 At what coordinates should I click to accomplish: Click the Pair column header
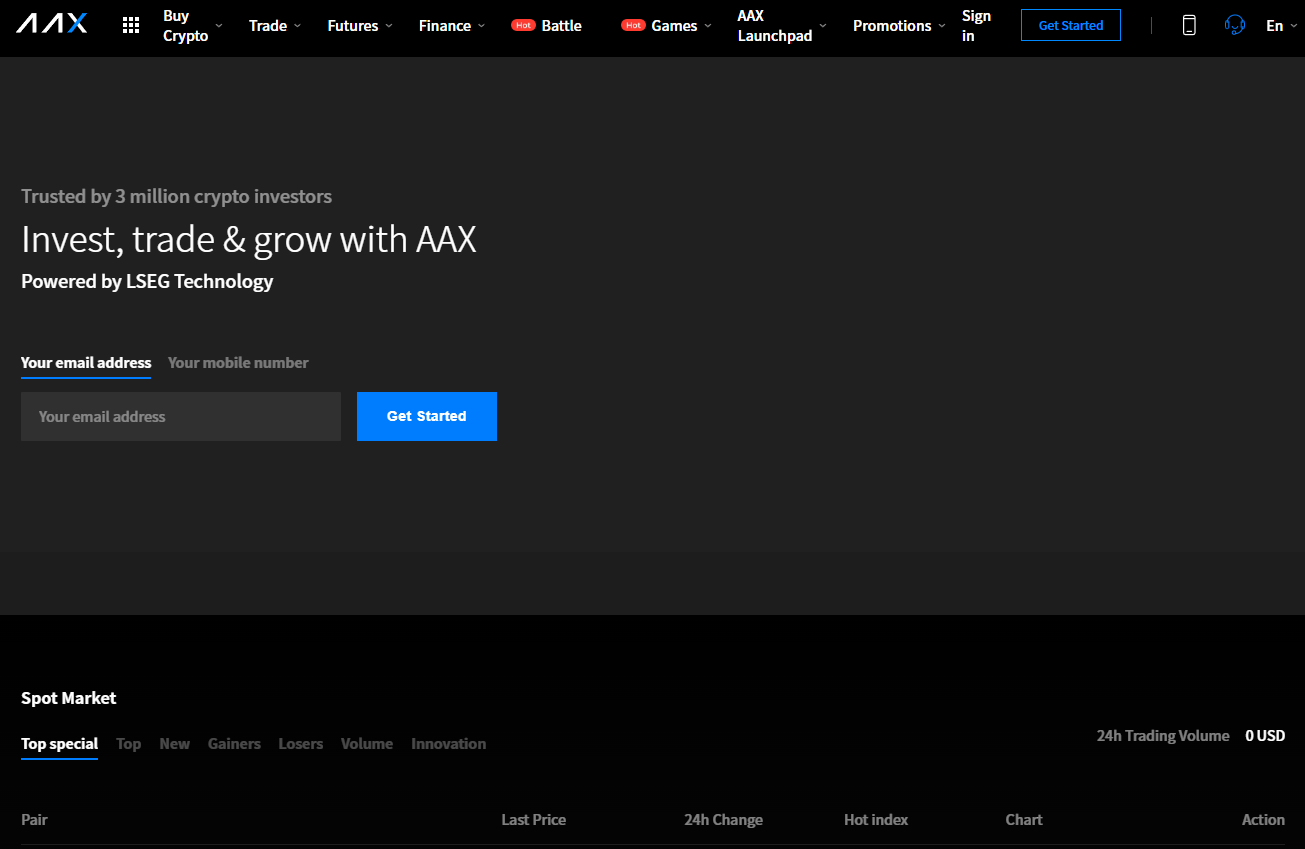pyautogui.click(x=34, y=820)
